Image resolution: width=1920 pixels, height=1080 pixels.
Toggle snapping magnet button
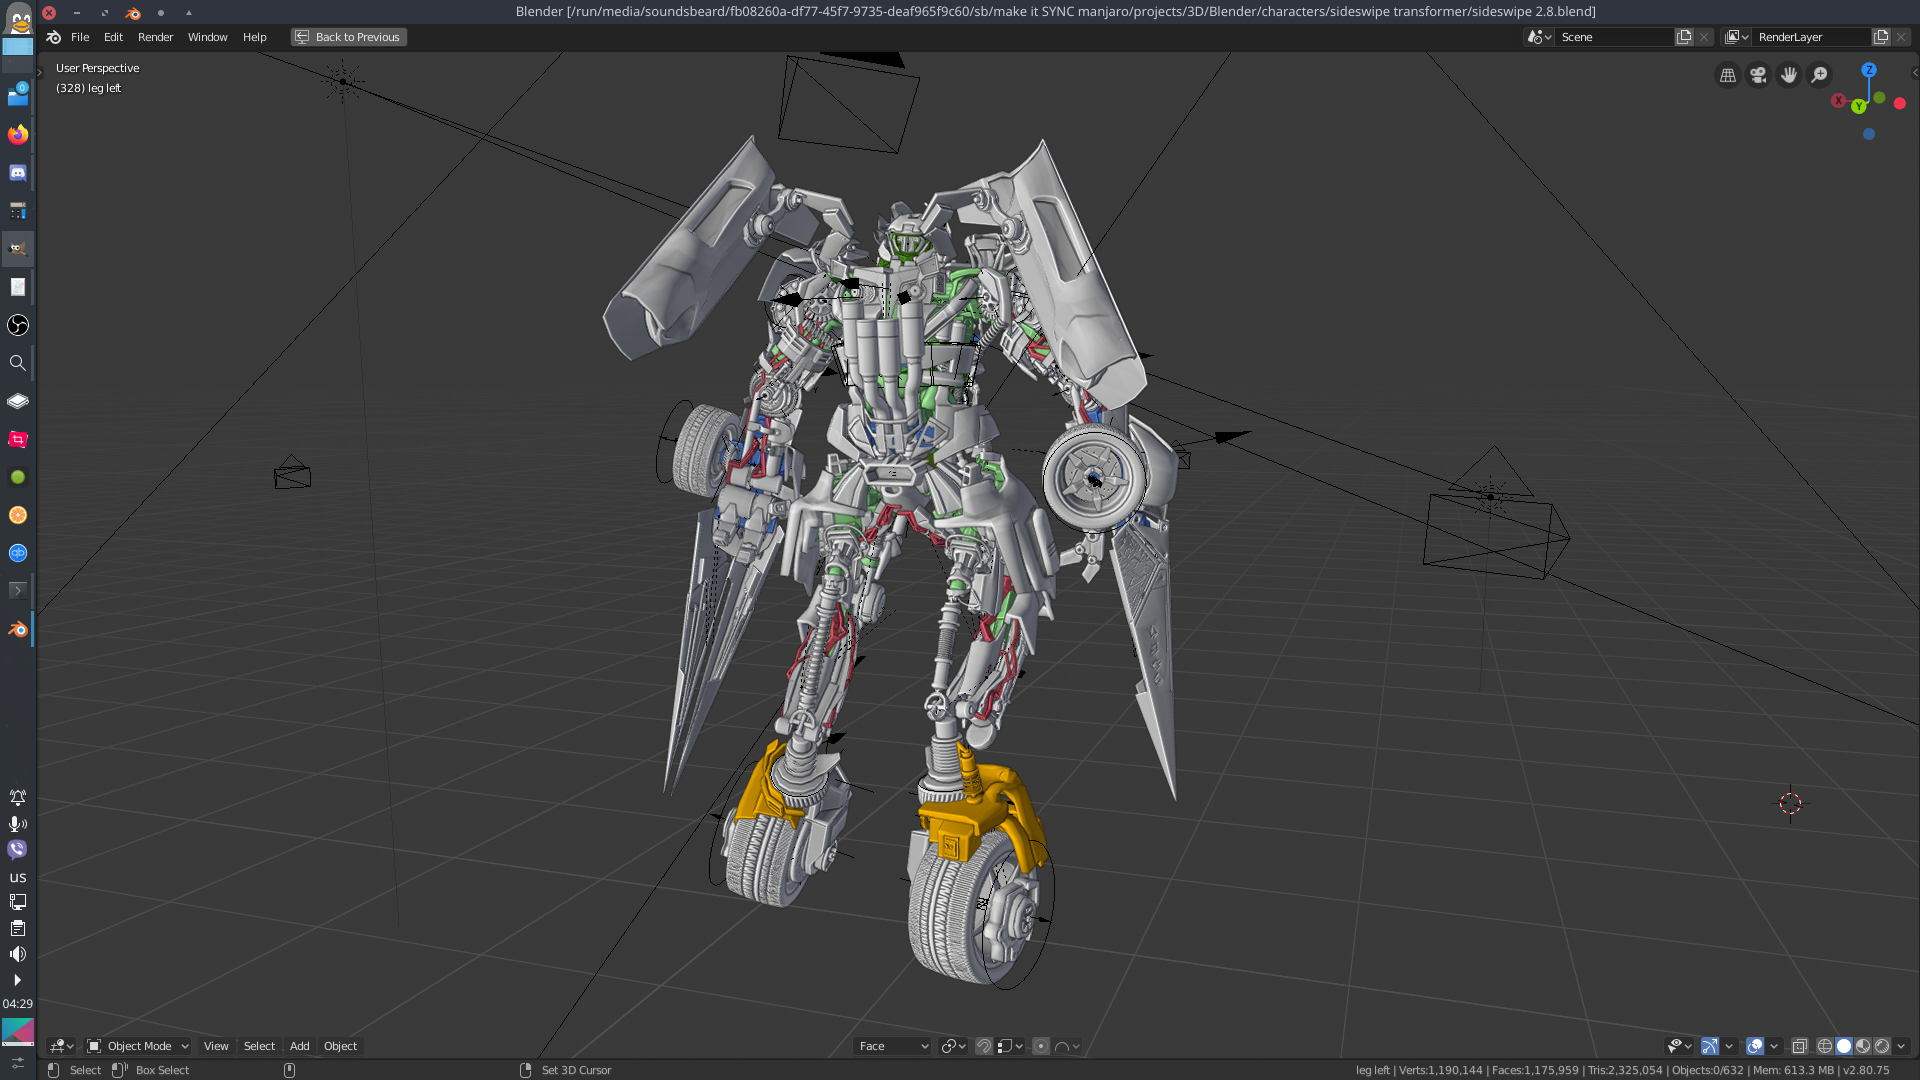pos(984,1046)
